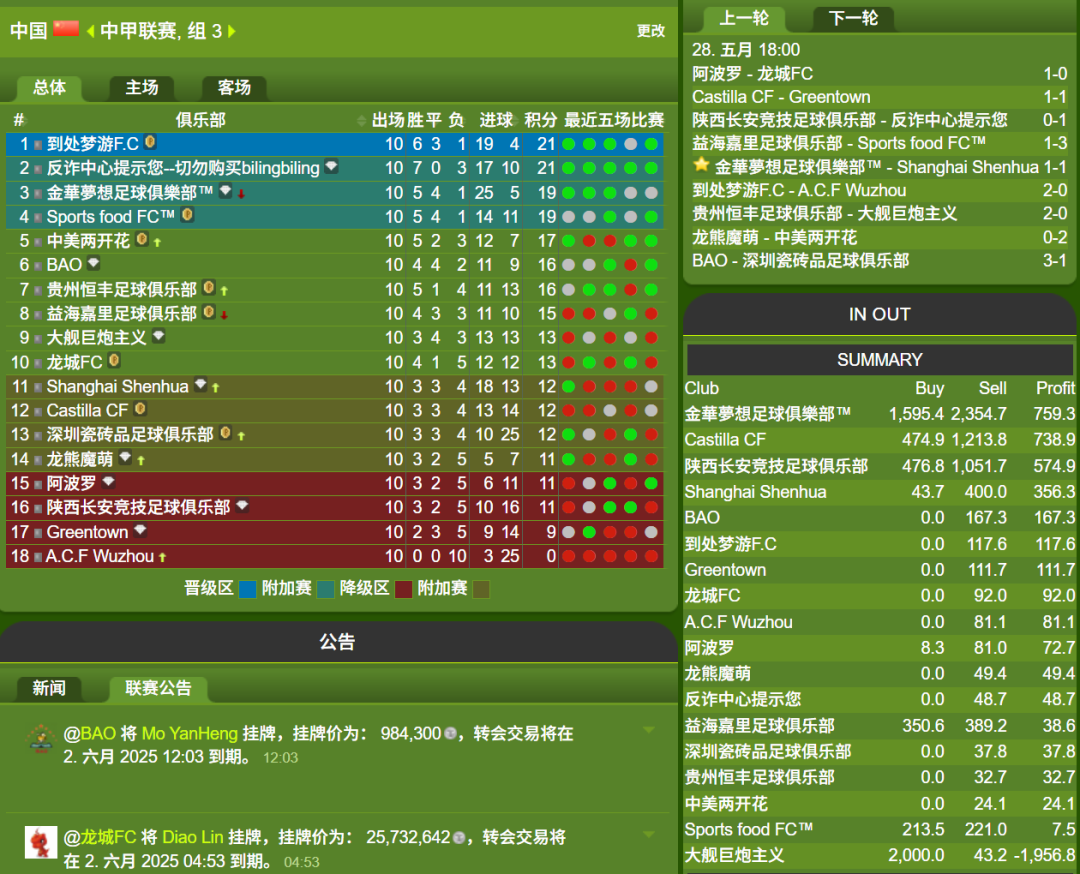Go to the next league group with the right arrow
The height and width of the screenshot is (874, 1080).
point(231,32)
